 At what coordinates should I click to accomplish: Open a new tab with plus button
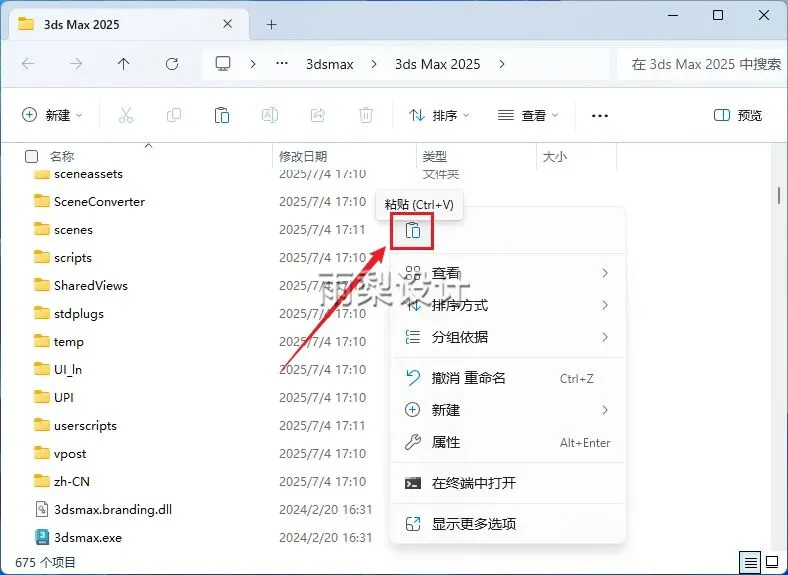[271, 24]
